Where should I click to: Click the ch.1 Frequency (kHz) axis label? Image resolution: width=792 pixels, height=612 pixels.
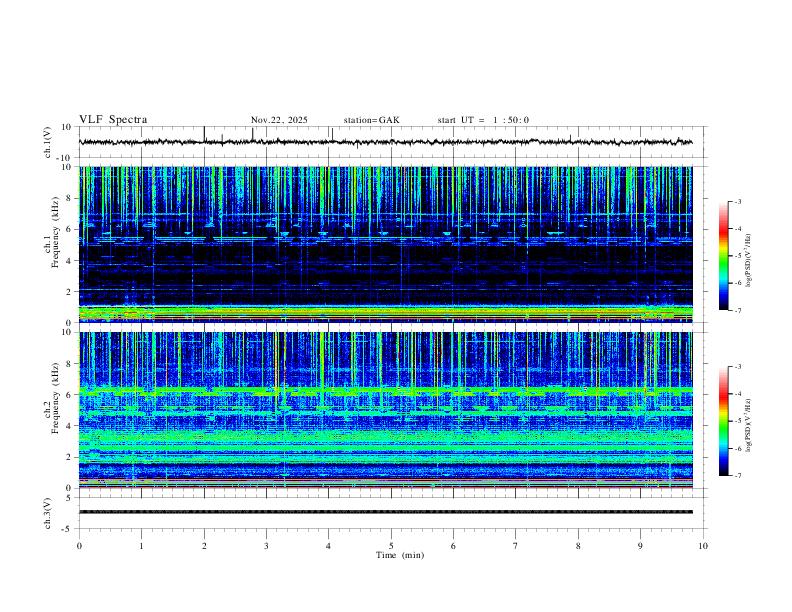pos(52,234)
